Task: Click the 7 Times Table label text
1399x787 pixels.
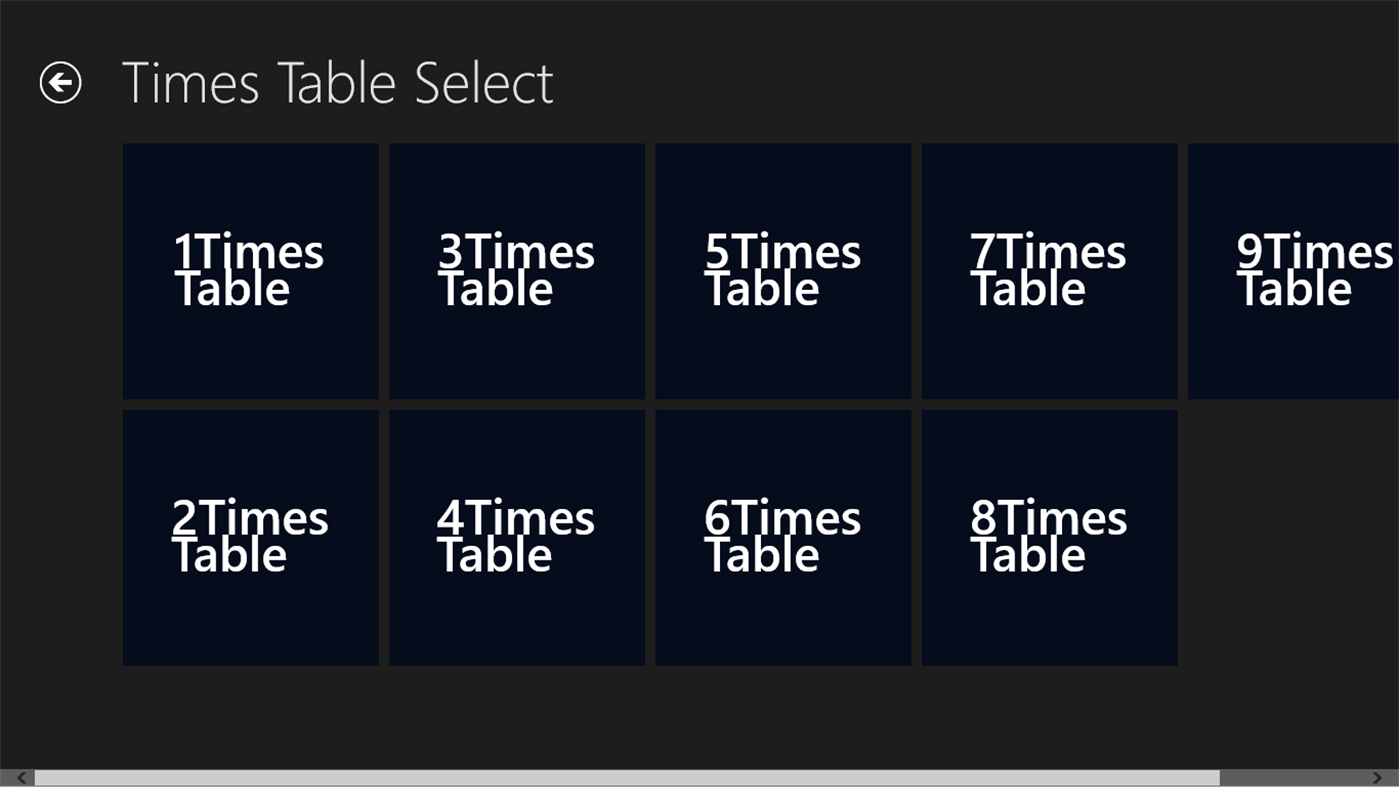Action: pos(1048,270)
